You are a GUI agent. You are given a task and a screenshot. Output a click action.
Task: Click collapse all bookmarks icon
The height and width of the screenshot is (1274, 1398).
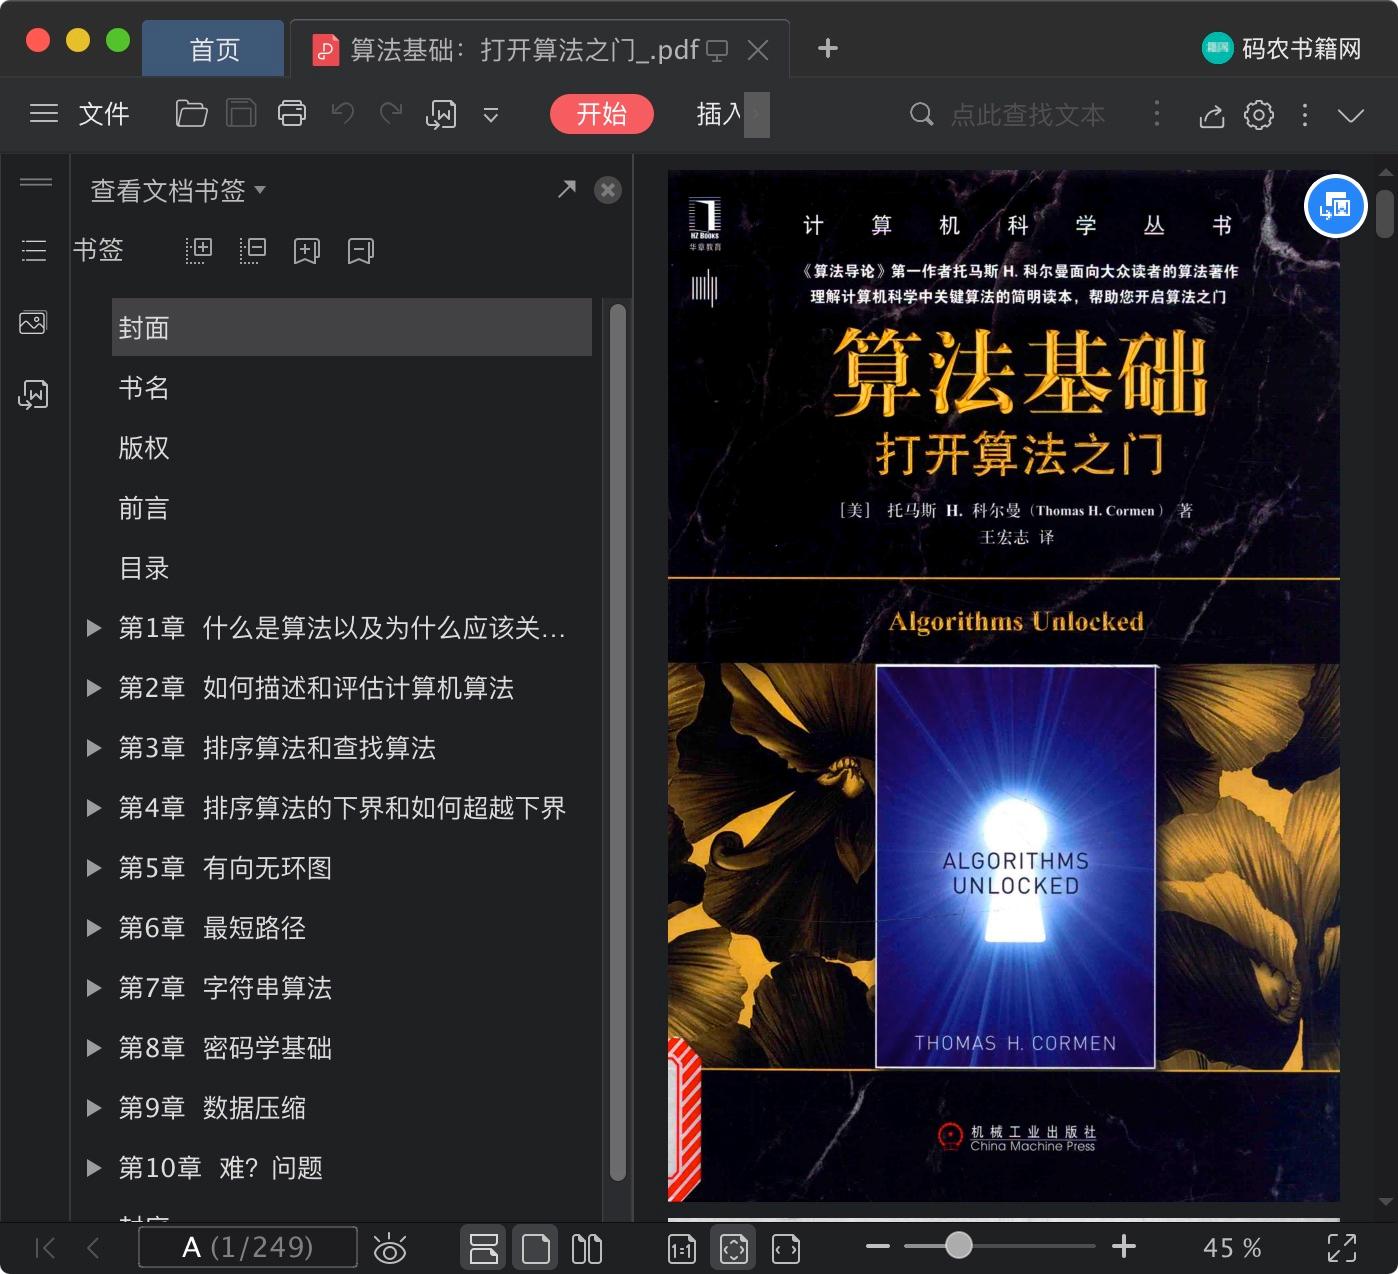[253, 250]
